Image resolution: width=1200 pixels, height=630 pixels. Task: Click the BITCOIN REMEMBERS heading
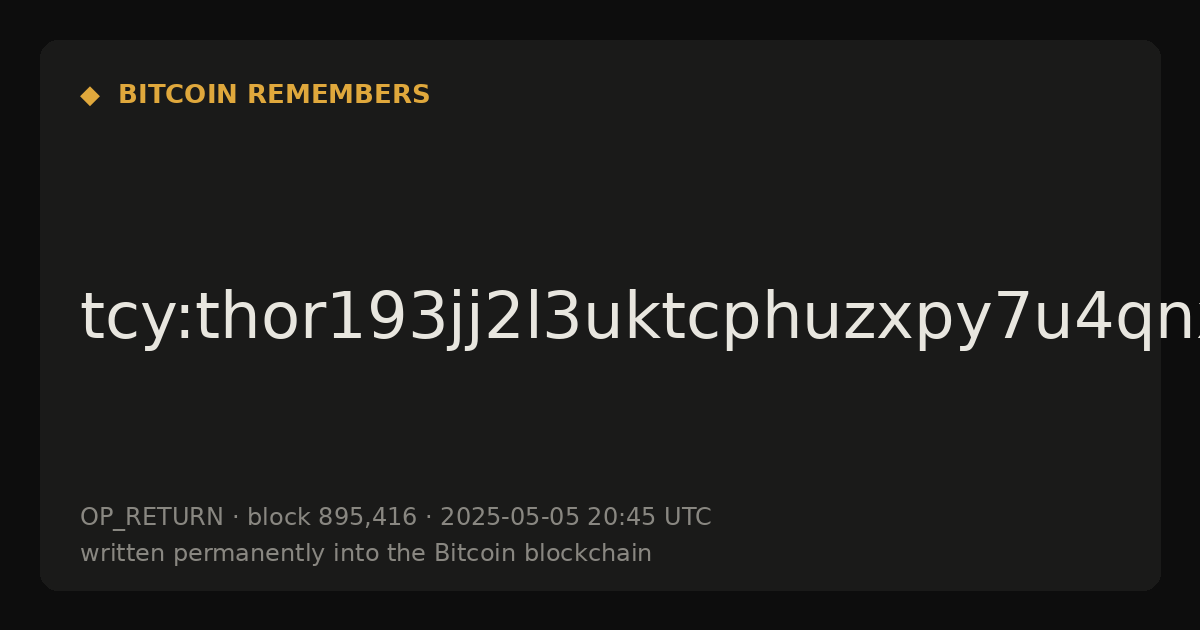[x=274, y=95]
